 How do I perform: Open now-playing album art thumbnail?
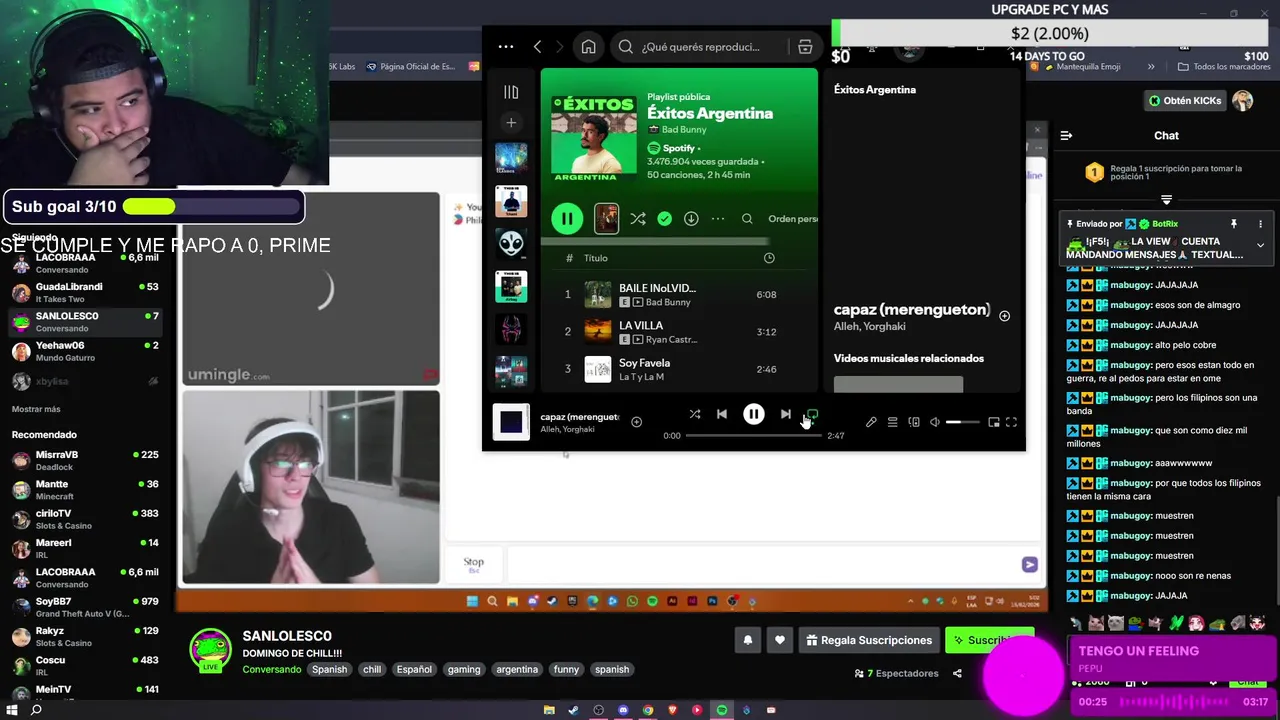pos(511,422)
